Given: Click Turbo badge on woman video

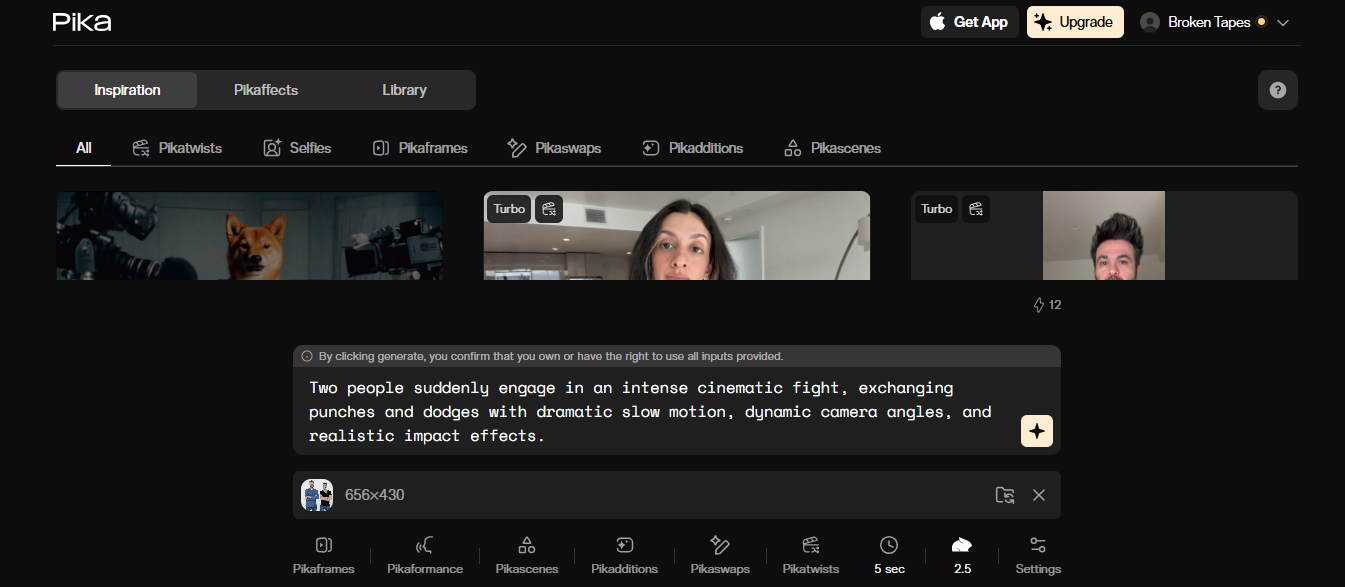Looking at the screenshot, I should tap(509, 209).
